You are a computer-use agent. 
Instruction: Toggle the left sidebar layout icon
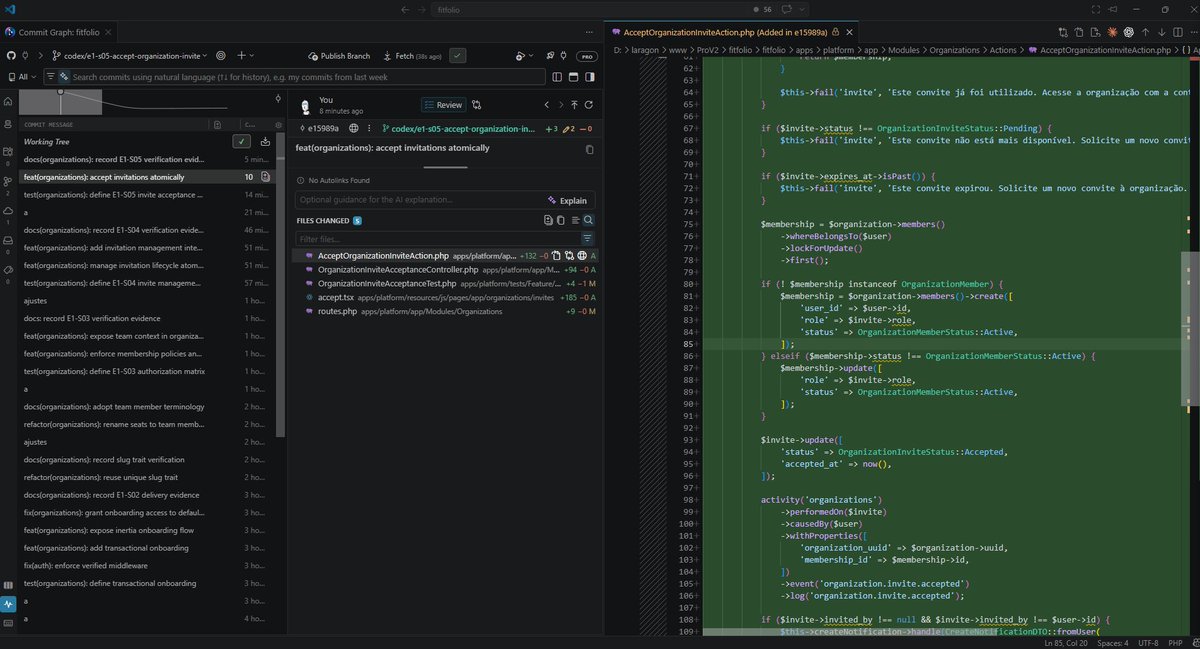[557, 77]
